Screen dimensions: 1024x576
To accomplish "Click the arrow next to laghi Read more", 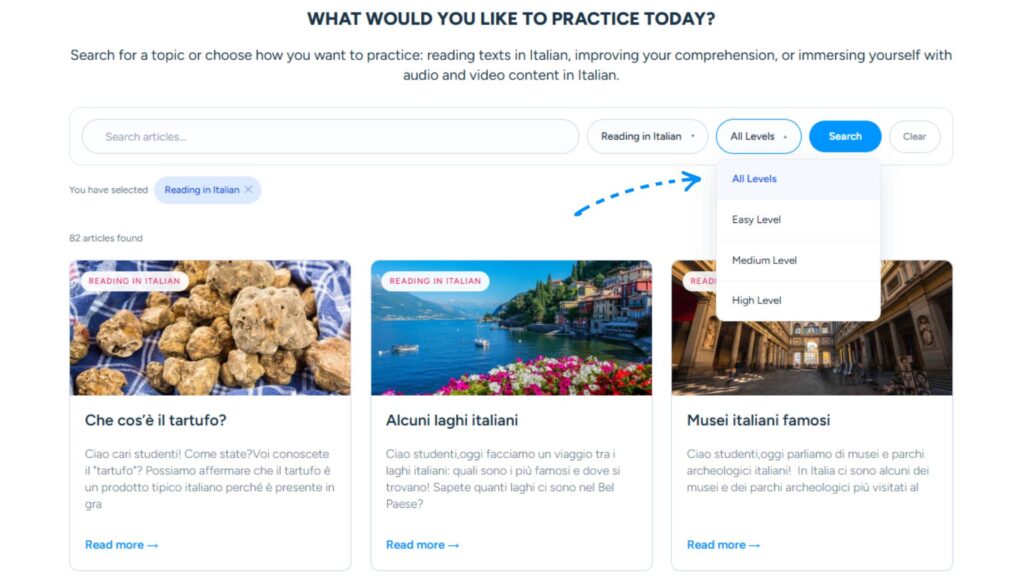I will coord(454,545).
